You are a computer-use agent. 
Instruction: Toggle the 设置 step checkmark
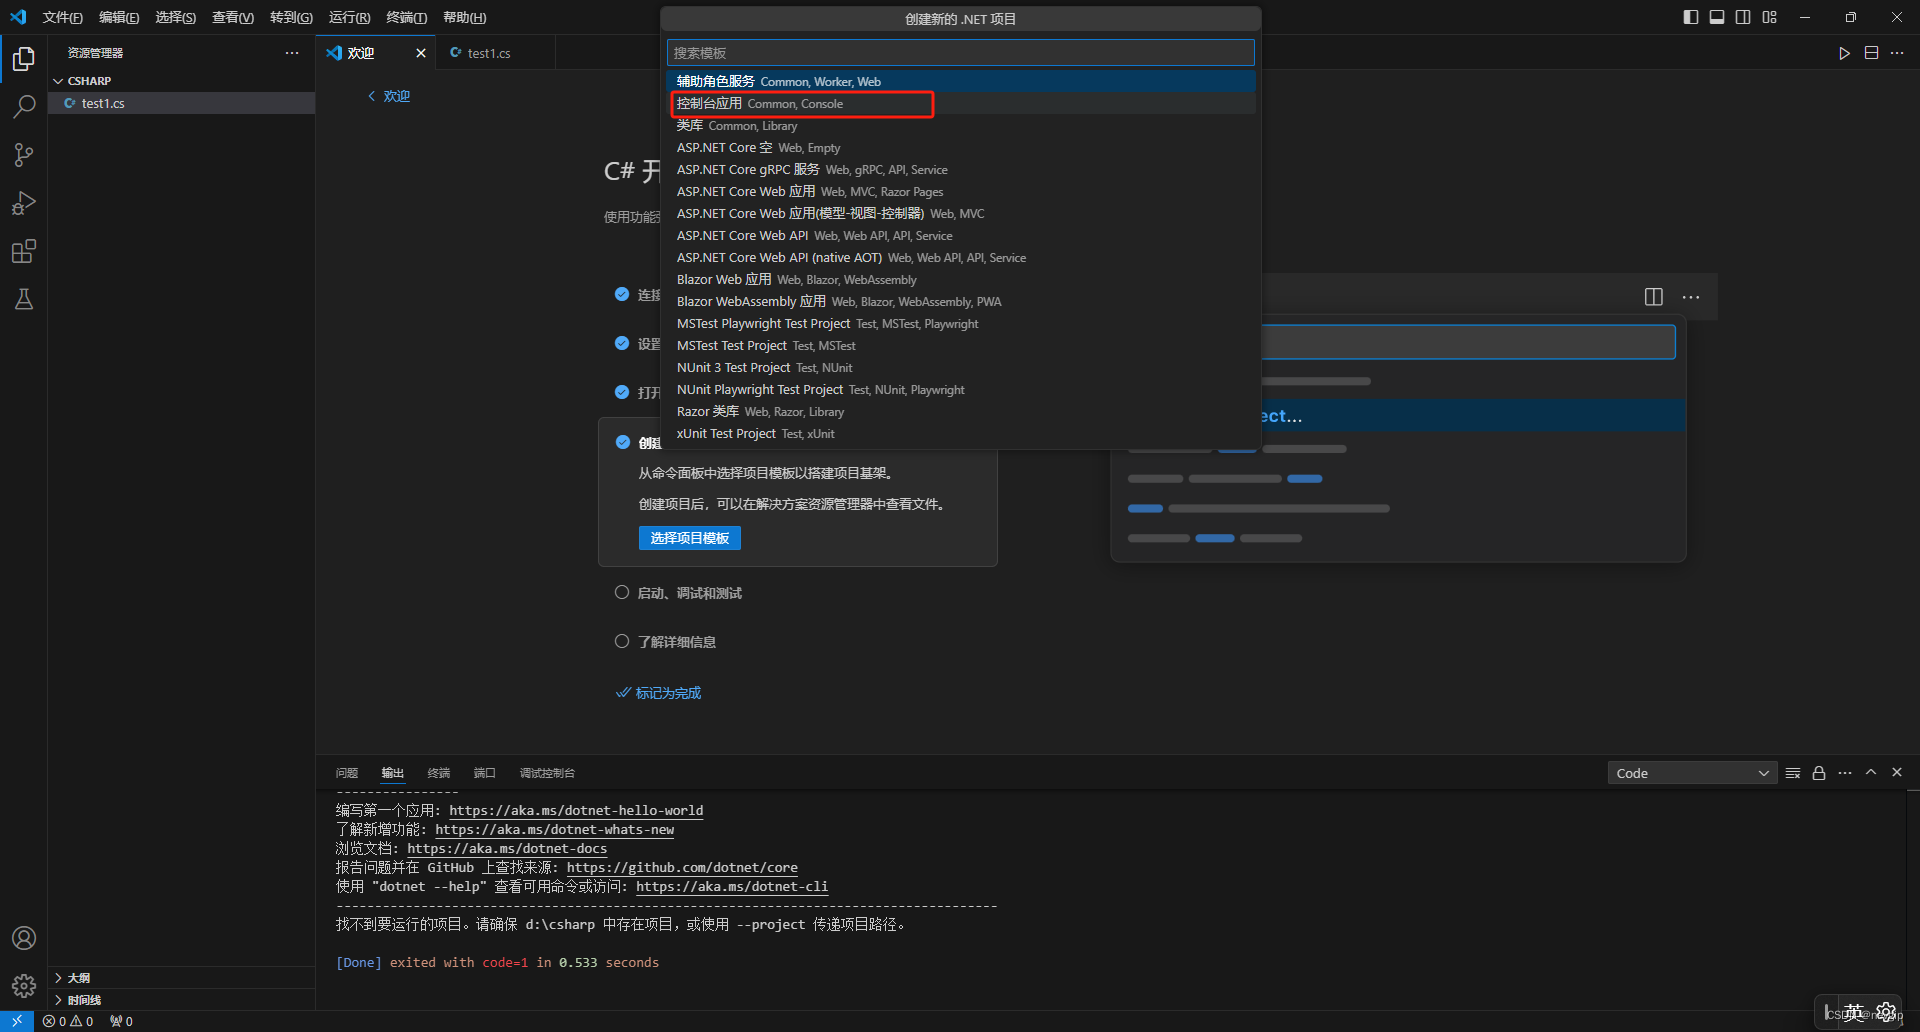622,343
